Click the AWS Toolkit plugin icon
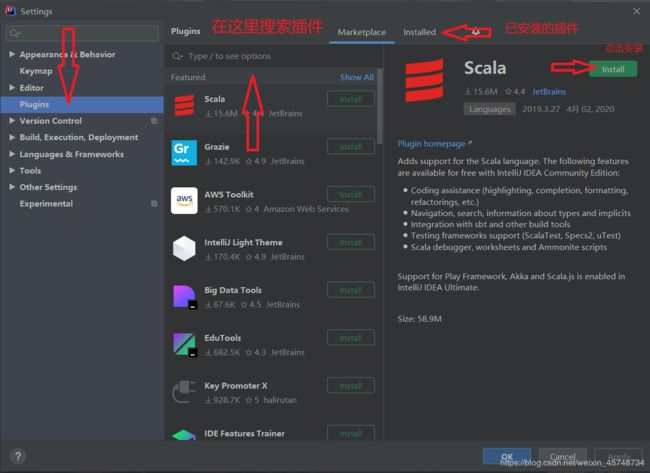The height and width of the screenshot is (473, 650). coord(184,200)
